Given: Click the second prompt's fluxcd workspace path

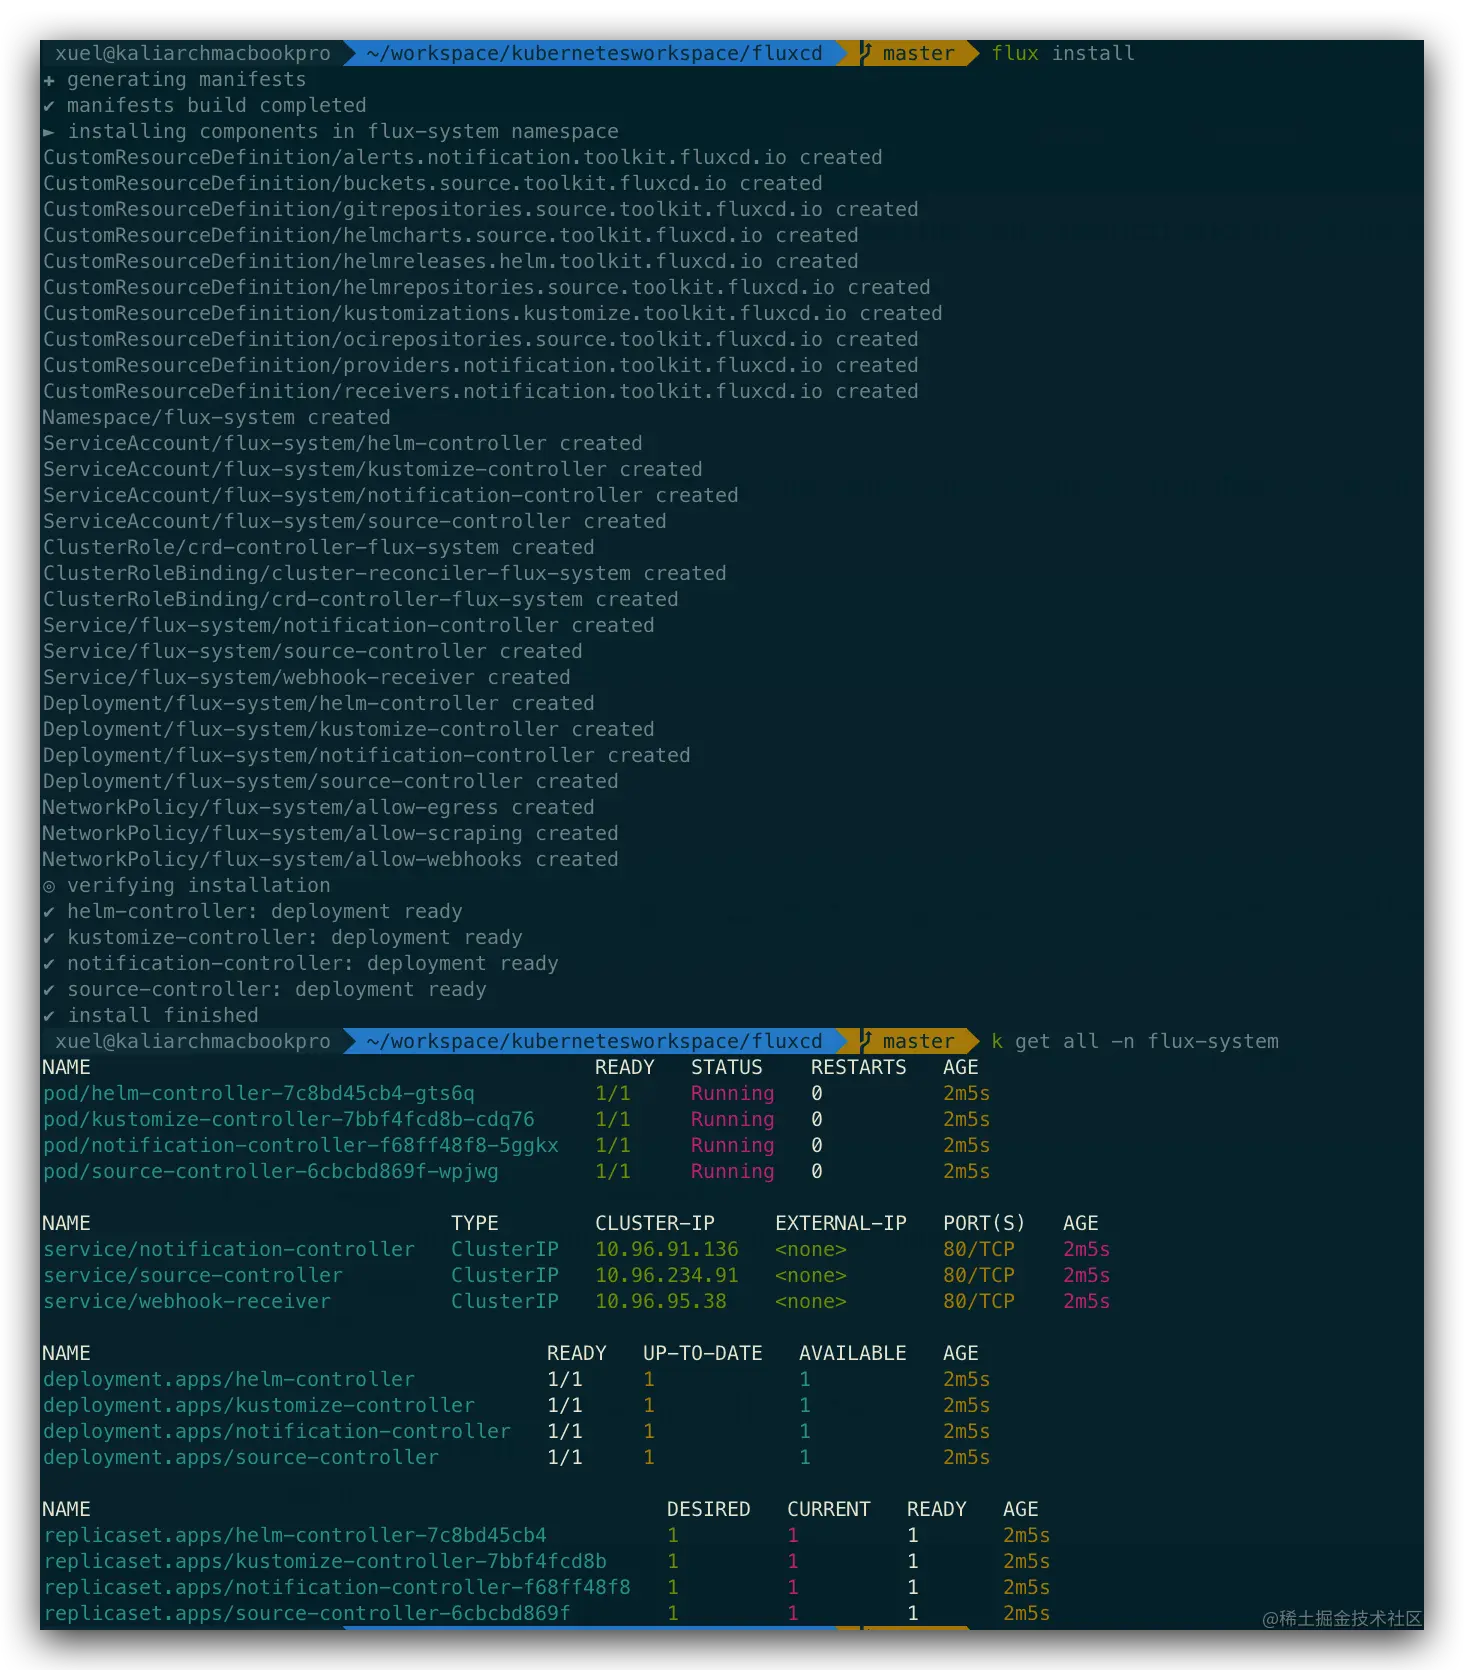Looking at the screenshot, I should (x=594, y=1041).
